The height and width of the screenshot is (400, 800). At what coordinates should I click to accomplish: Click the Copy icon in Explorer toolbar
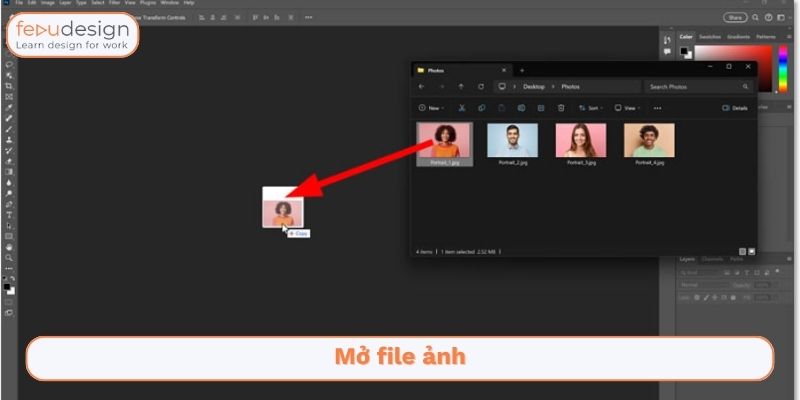[x=481, y=108]
